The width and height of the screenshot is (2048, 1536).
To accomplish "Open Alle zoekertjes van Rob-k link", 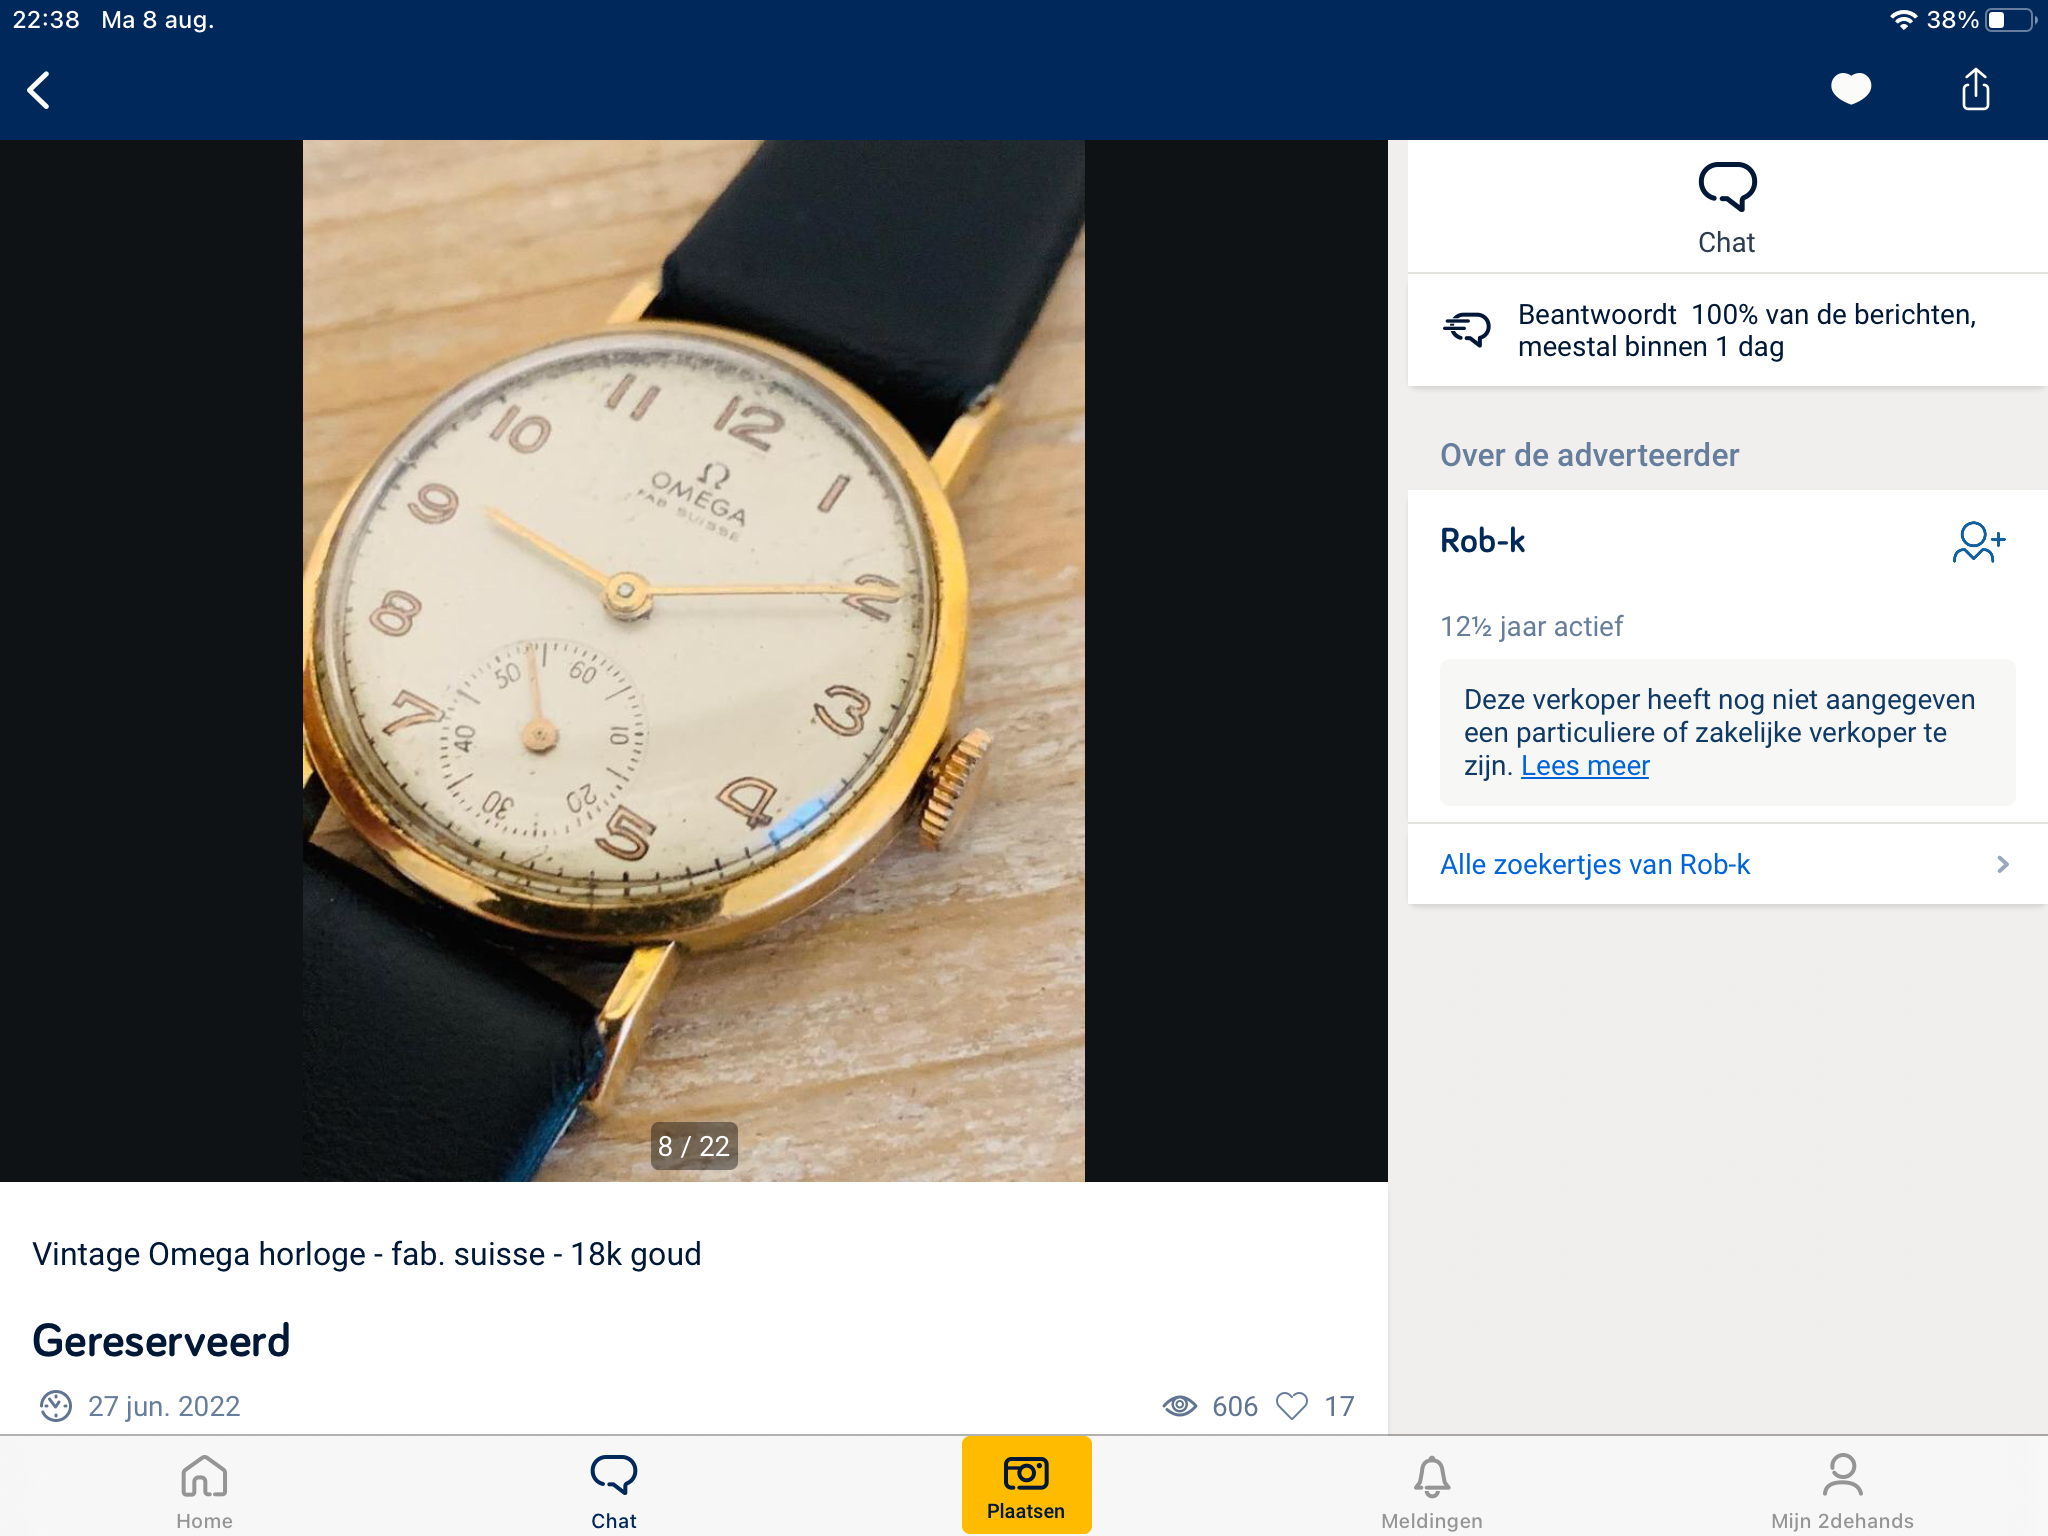I will [x=1595, y=865].
